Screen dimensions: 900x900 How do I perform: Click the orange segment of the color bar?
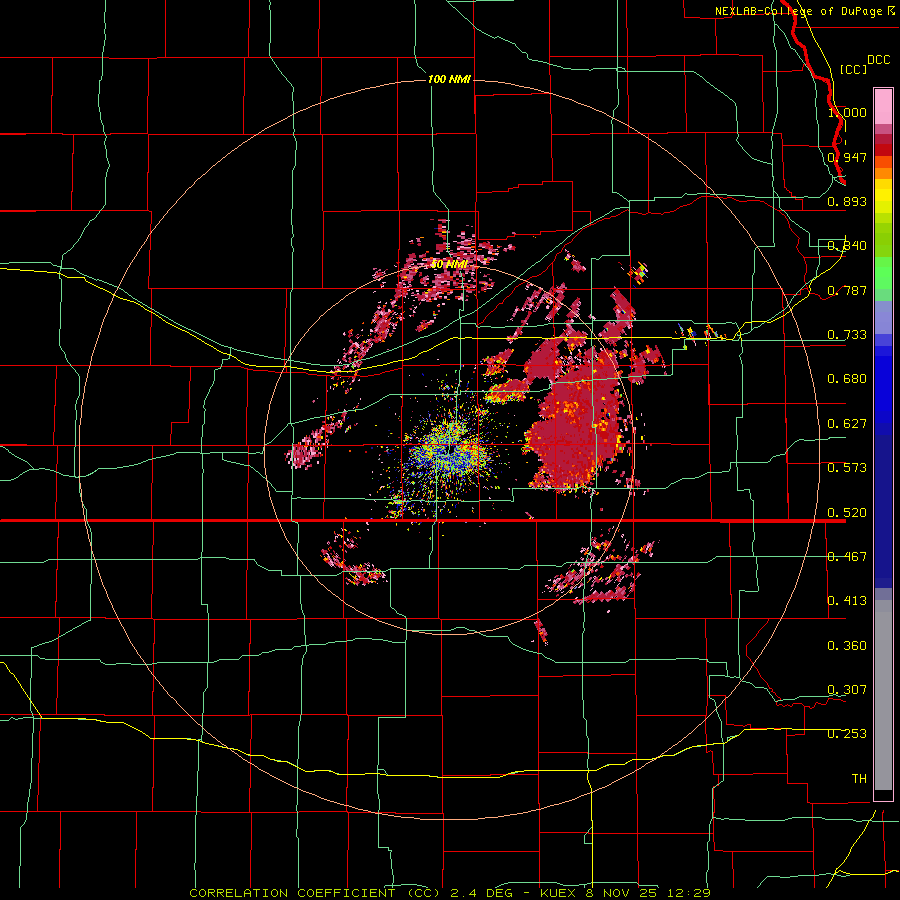(x=883, y=173)
